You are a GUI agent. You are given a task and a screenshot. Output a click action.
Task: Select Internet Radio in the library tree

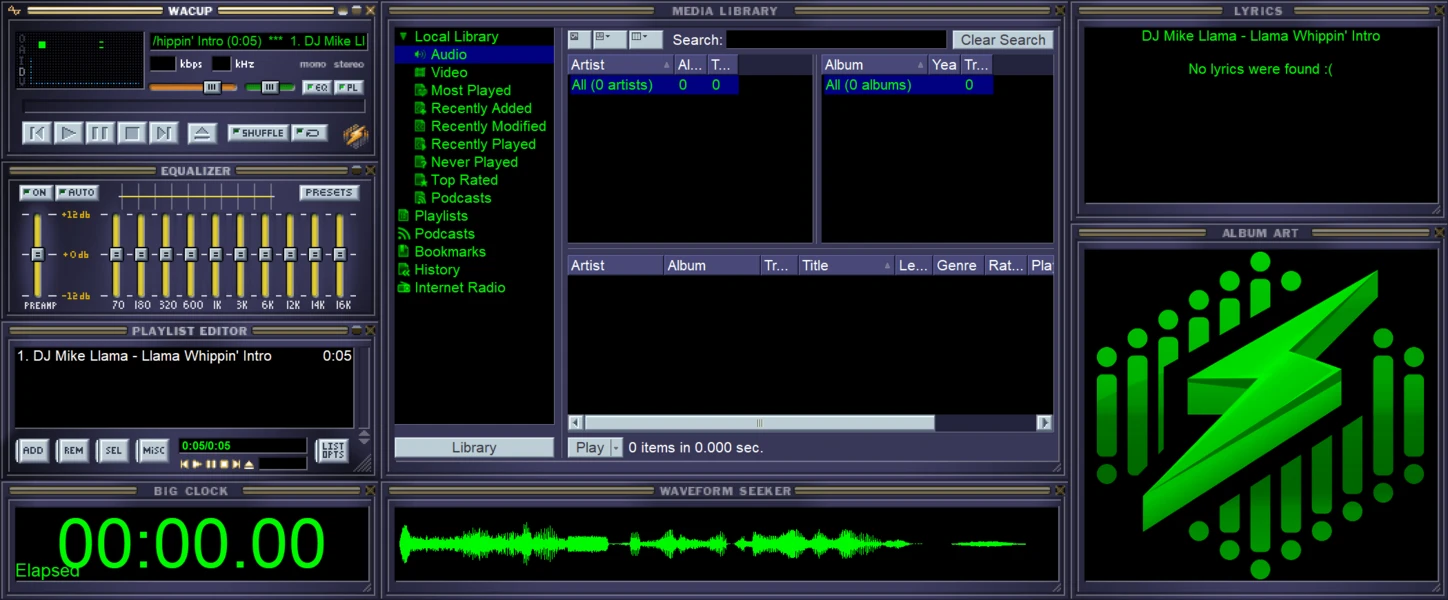tap(460, 288)
